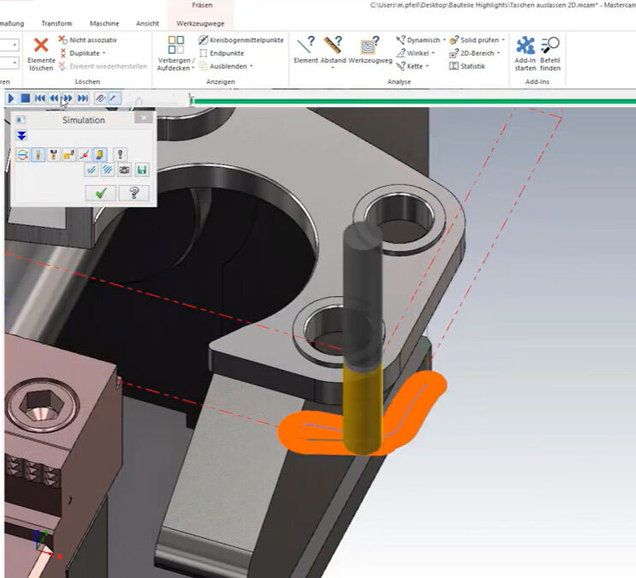Expand the Winkel dropdown arrow

coord(433,53)
